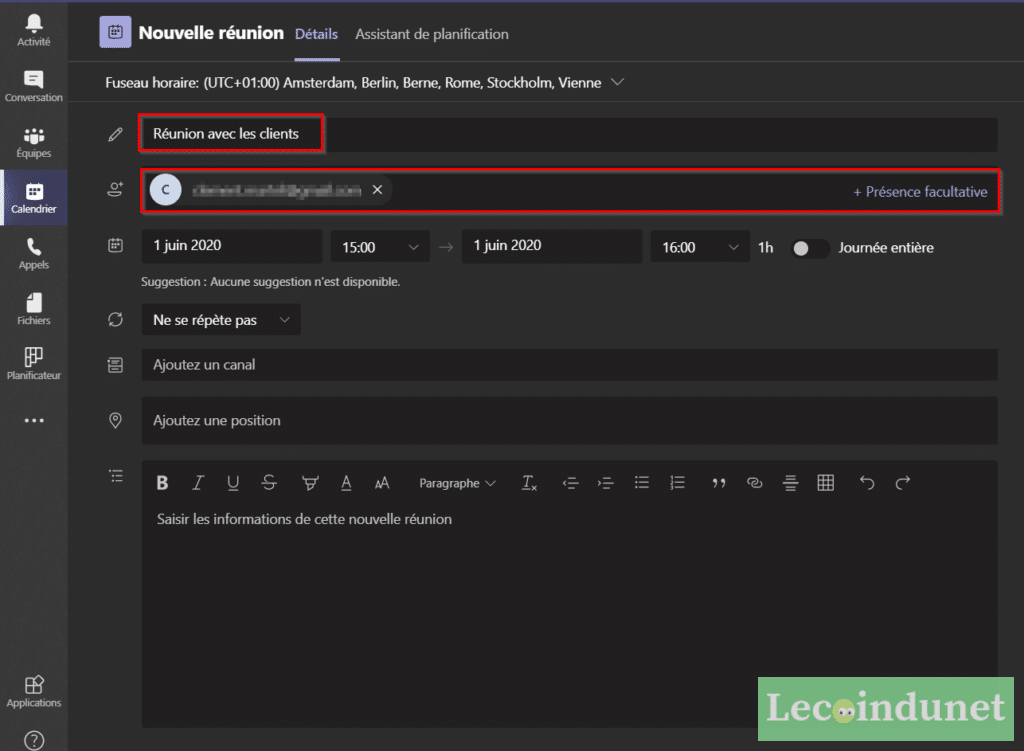Screen dimensions: 1024x751
Task: Open the Applications store
Action: (x=33, y=692)
